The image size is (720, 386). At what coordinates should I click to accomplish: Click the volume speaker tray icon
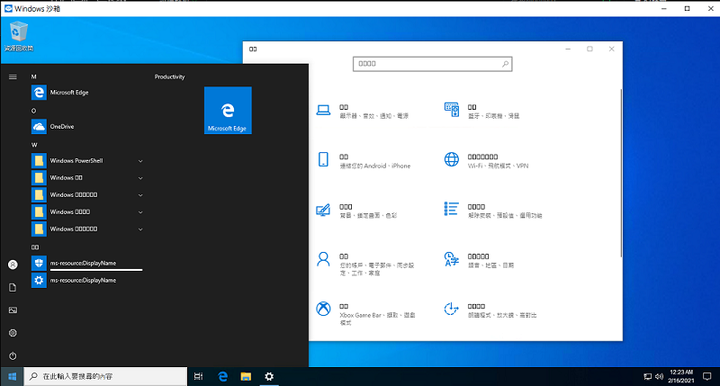[x=659, y=376]
